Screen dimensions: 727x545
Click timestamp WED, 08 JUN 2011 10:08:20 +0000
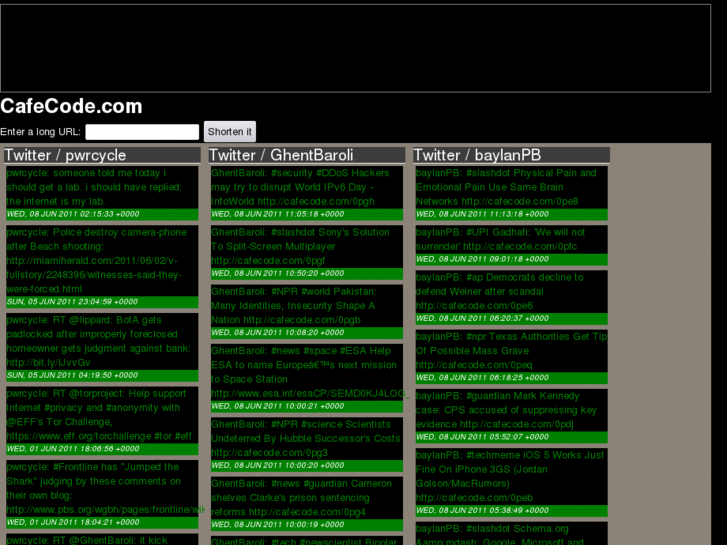point(278,333)
